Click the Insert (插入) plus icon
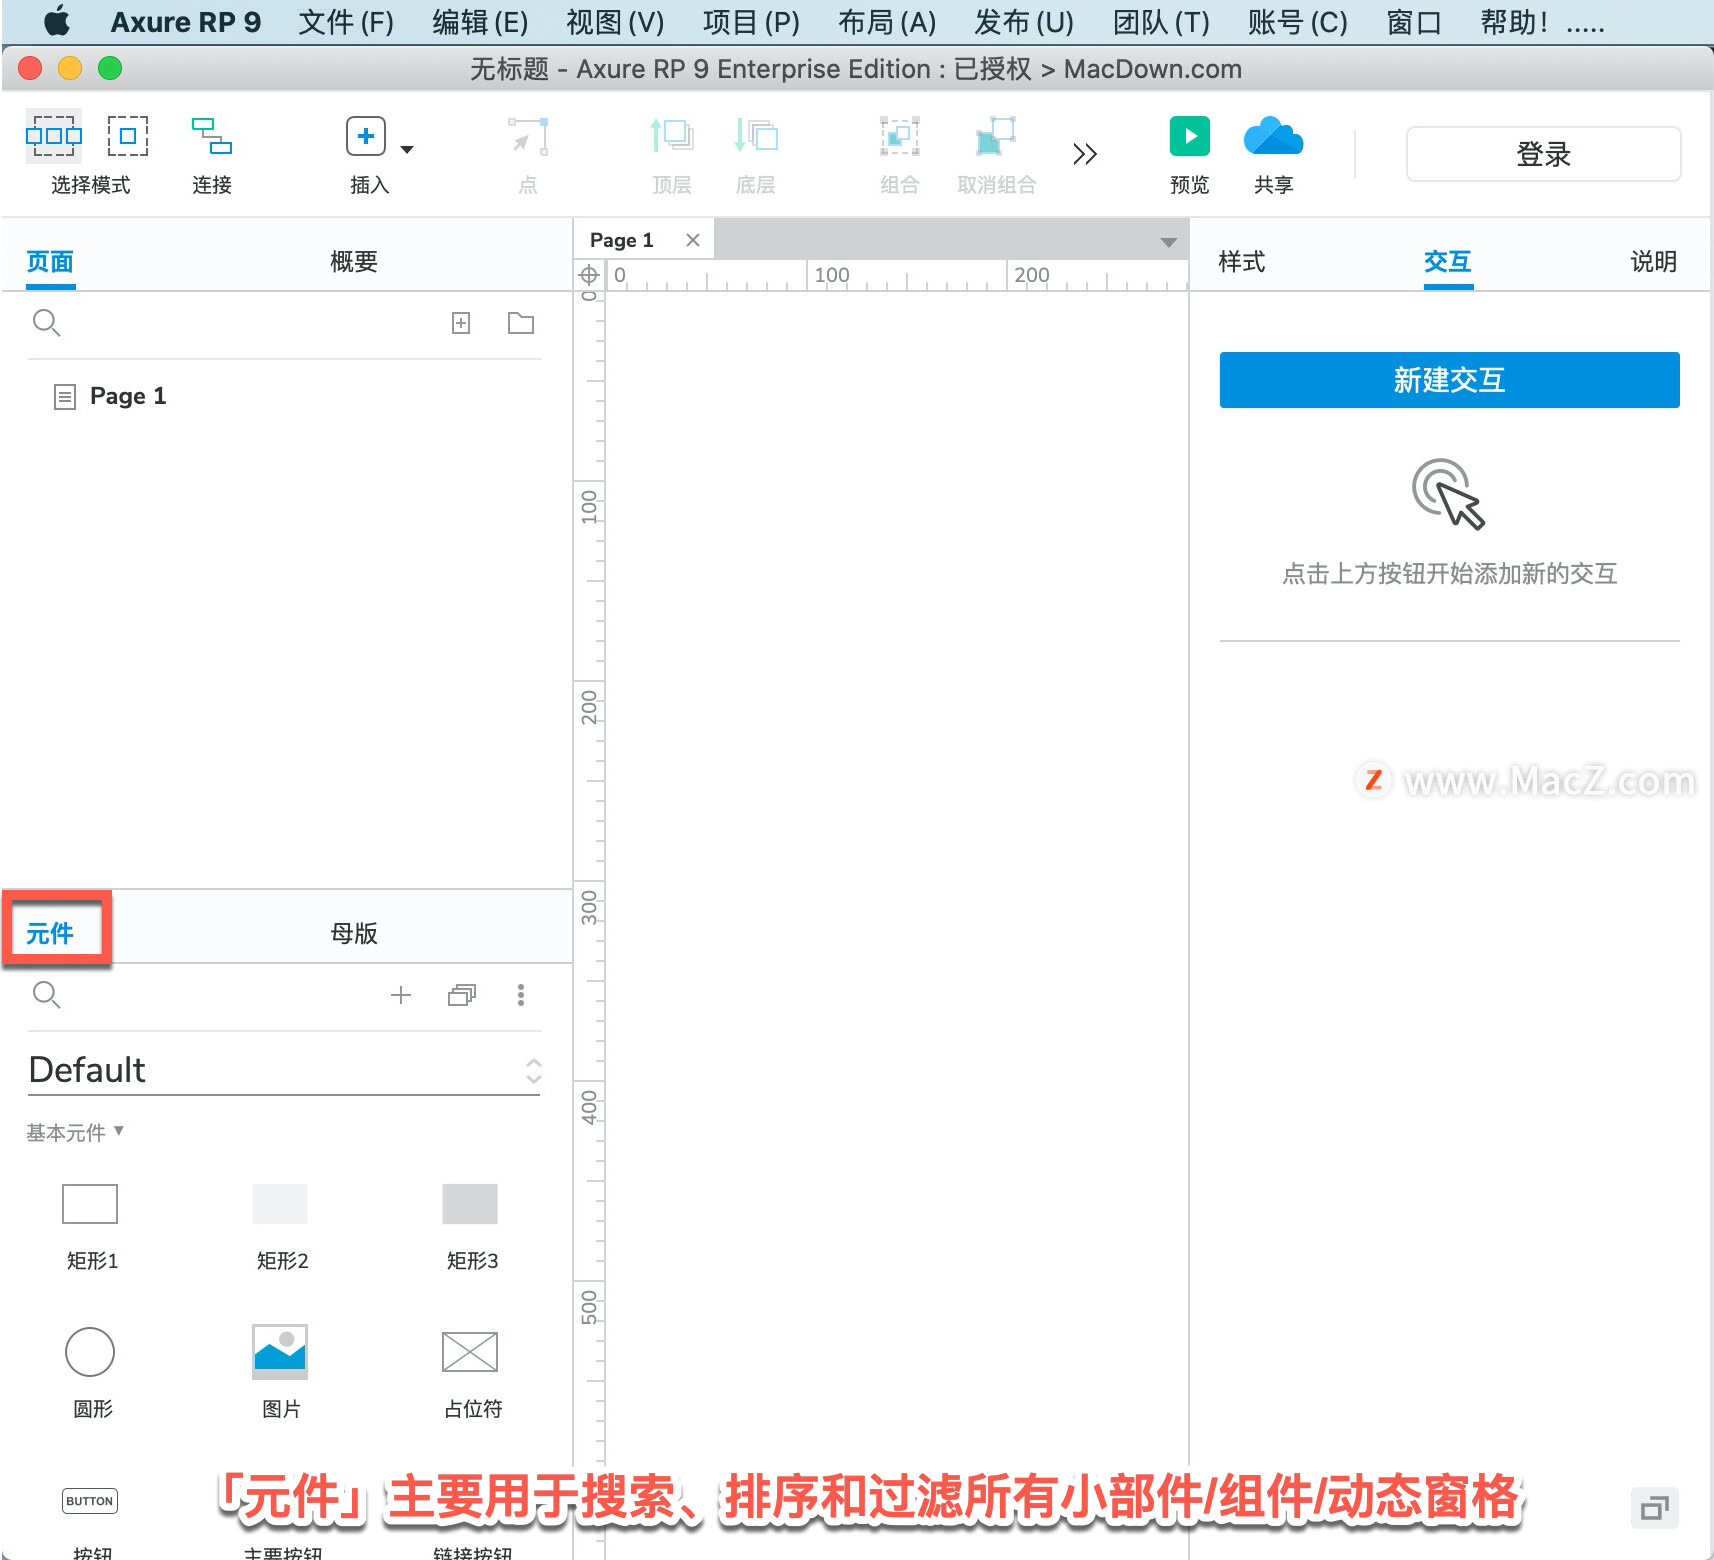The width and height of the screenshot is (1714, 1560). [x=366, y=136]
